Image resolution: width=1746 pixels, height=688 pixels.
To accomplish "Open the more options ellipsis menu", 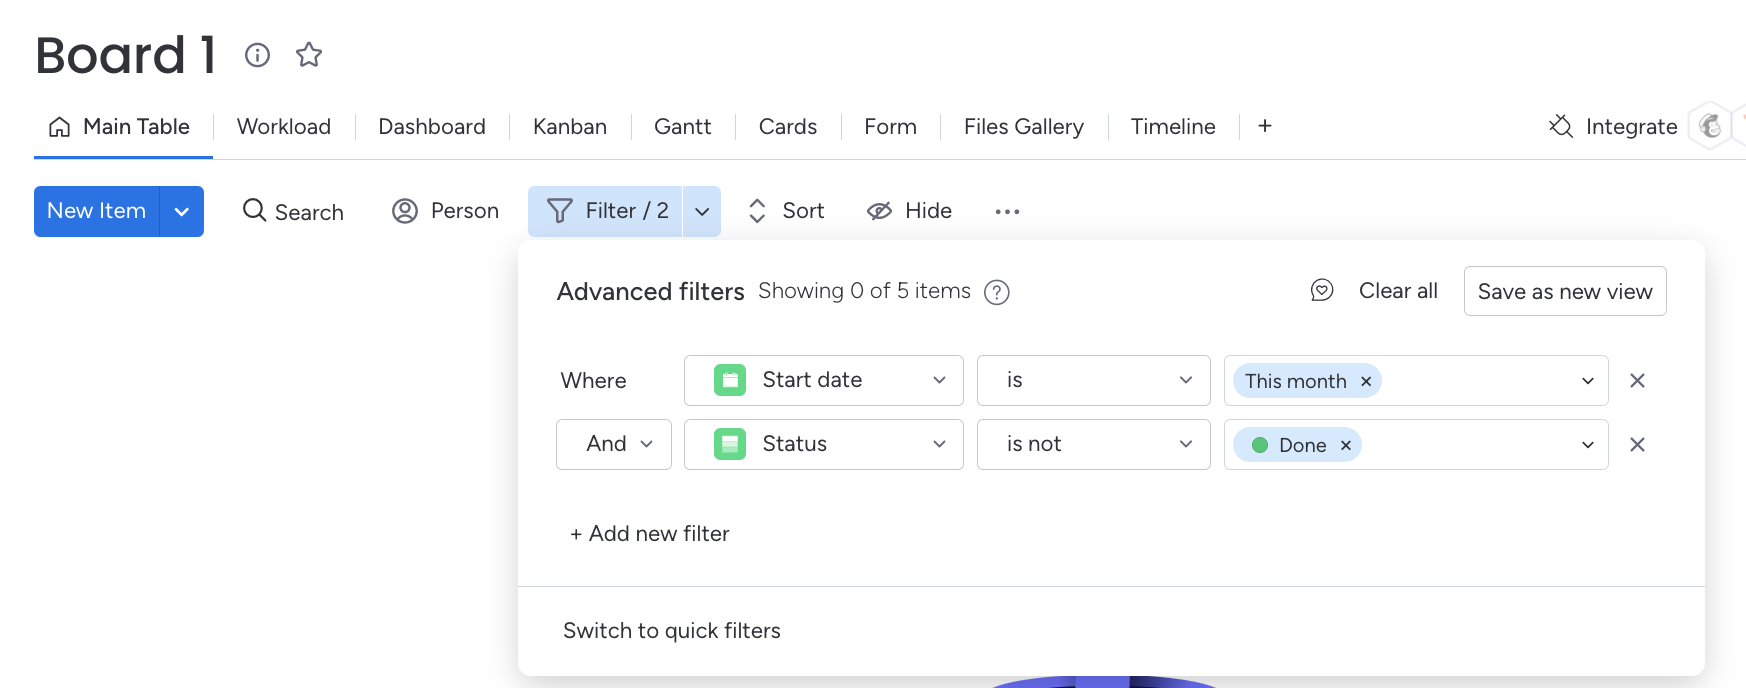I will click(x=1007, y=211).
